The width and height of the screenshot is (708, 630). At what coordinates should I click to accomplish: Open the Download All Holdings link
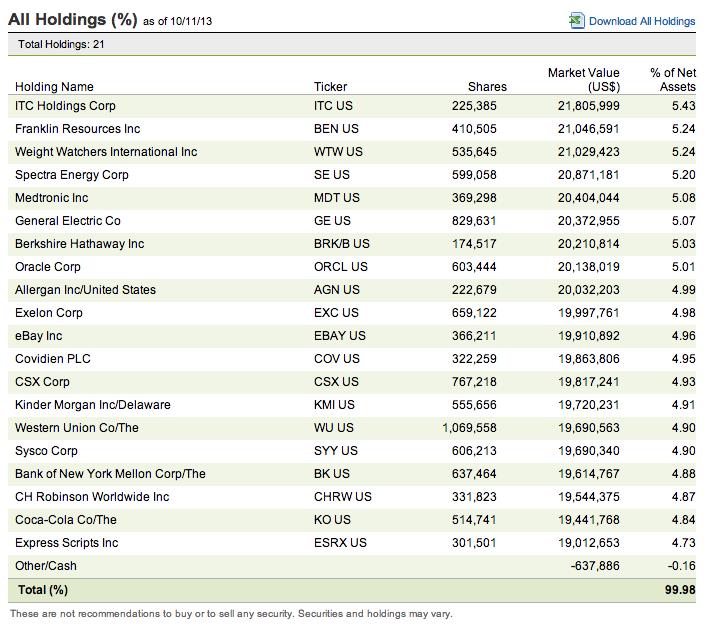[x=642, y=21]
